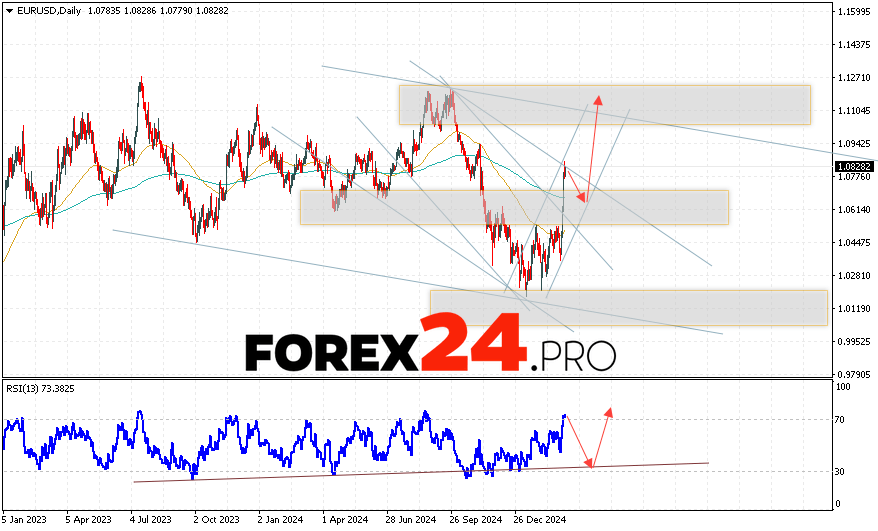Click the 1.12710 price axis label
Image resolution: width=878 pixels, height=531 pixels.
853,78
